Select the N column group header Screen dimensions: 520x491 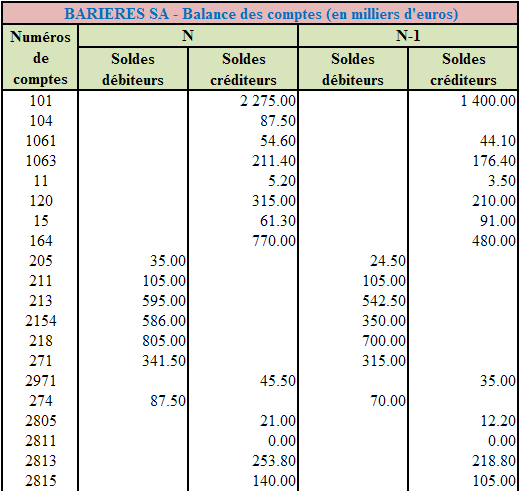[188, 36]
